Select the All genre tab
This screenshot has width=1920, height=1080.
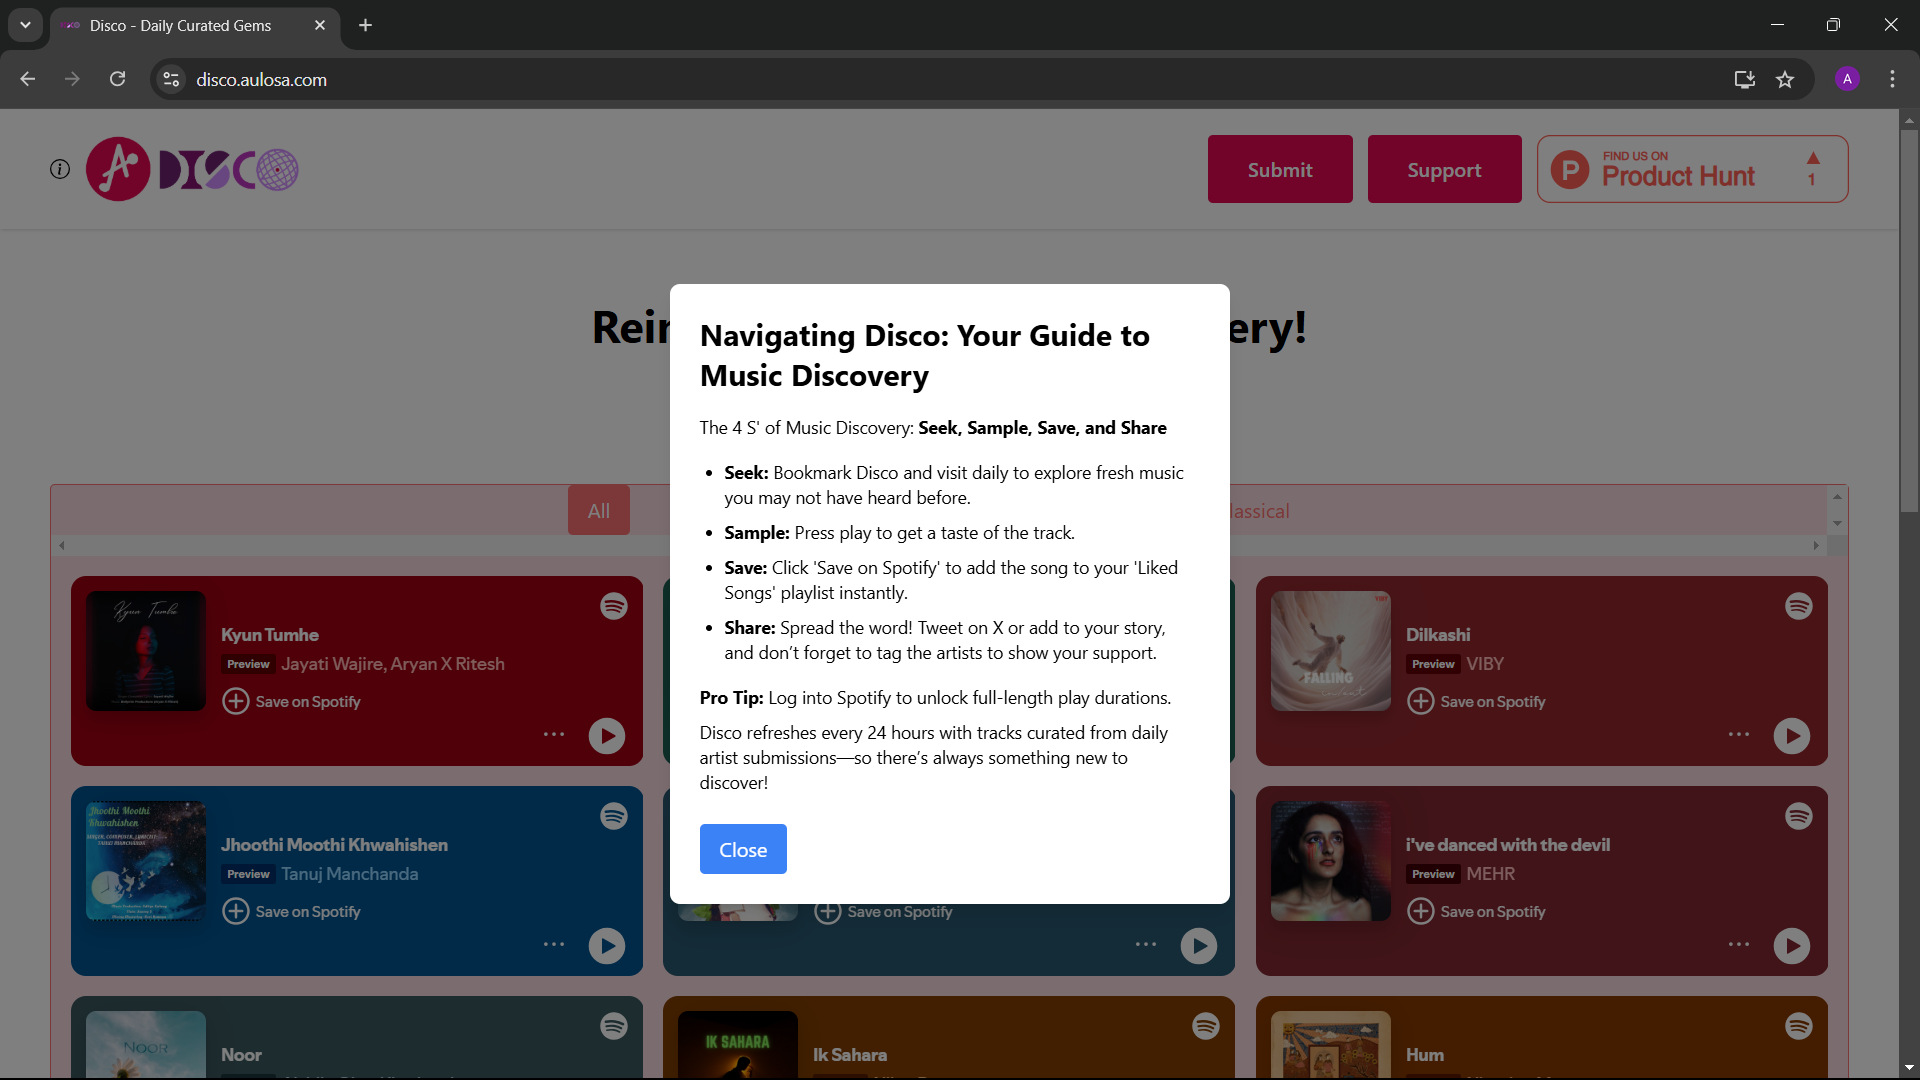[599, 510]
